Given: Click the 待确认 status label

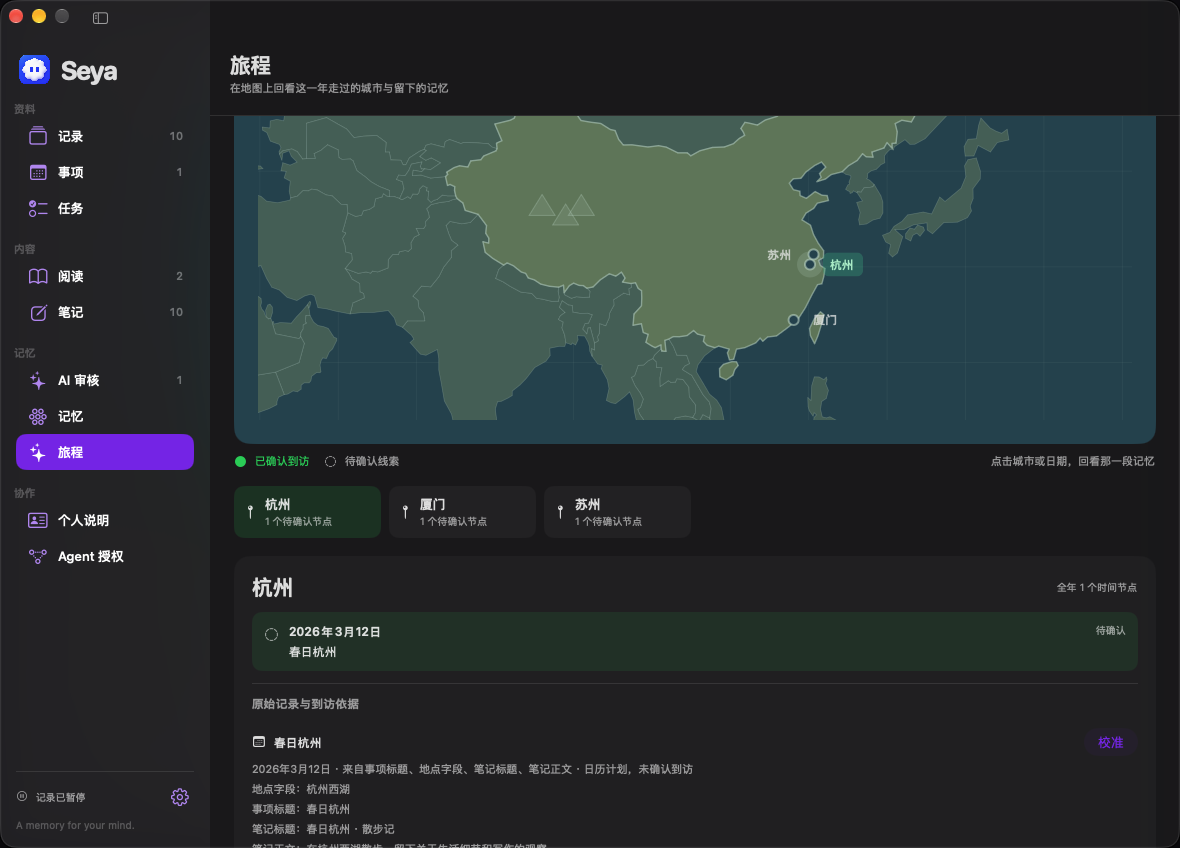Looking at the screenshot, I should (x=1110, y=631).
